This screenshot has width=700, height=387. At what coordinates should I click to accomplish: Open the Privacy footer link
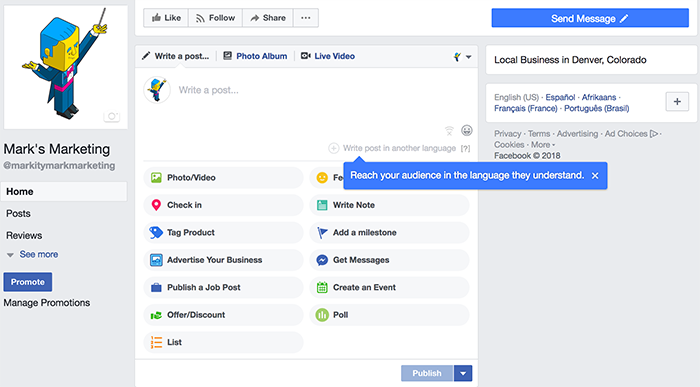coord(508,134)
